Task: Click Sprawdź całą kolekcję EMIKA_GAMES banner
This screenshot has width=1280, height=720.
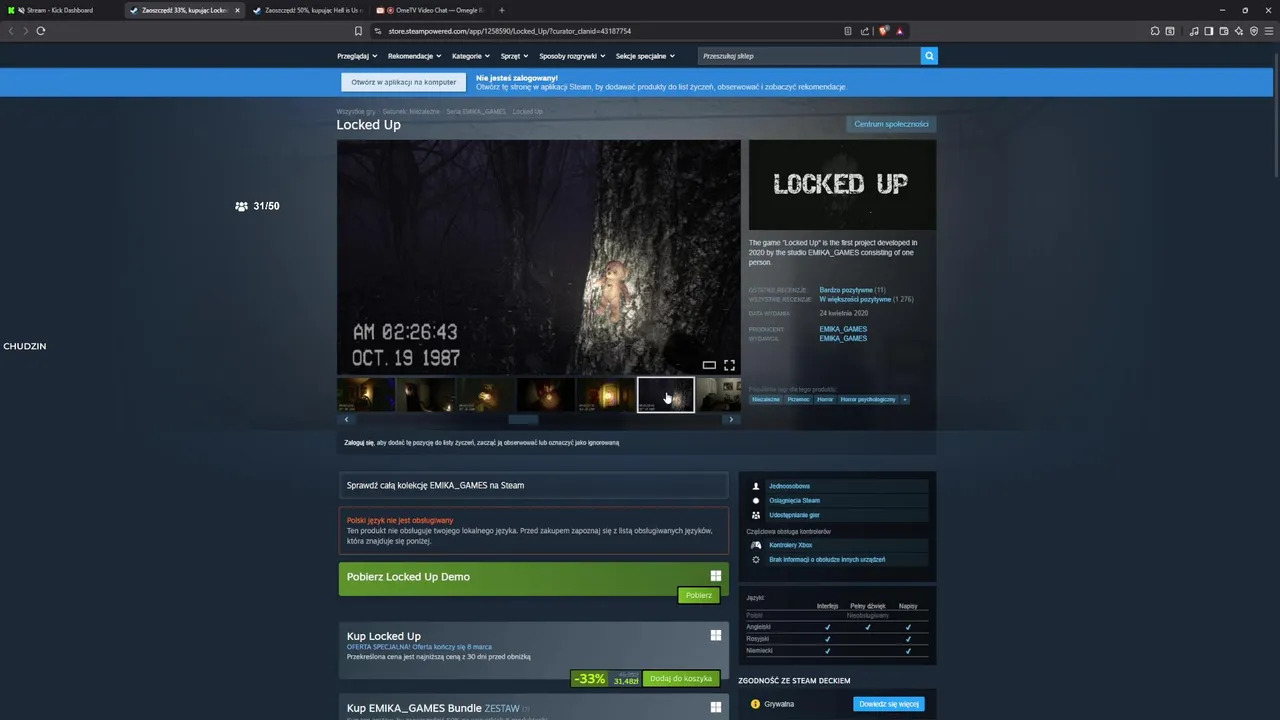Action: click(533, 485)
